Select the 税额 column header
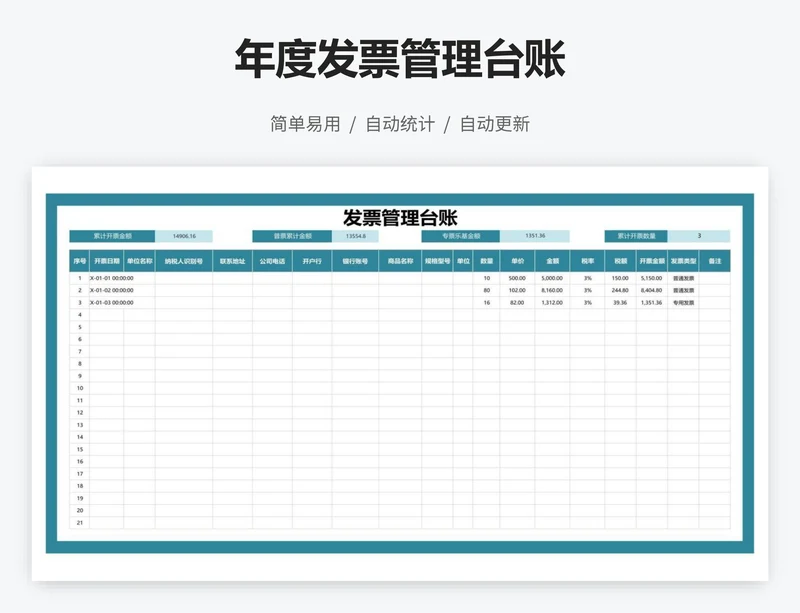 click(620, 261)
